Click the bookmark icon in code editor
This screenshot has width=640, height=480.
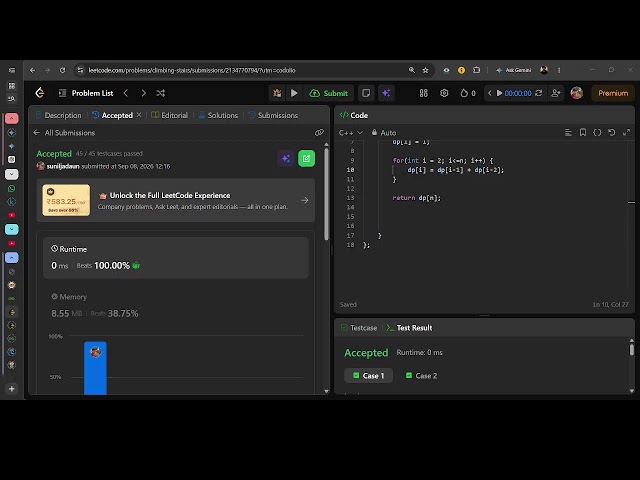(583, 132)
